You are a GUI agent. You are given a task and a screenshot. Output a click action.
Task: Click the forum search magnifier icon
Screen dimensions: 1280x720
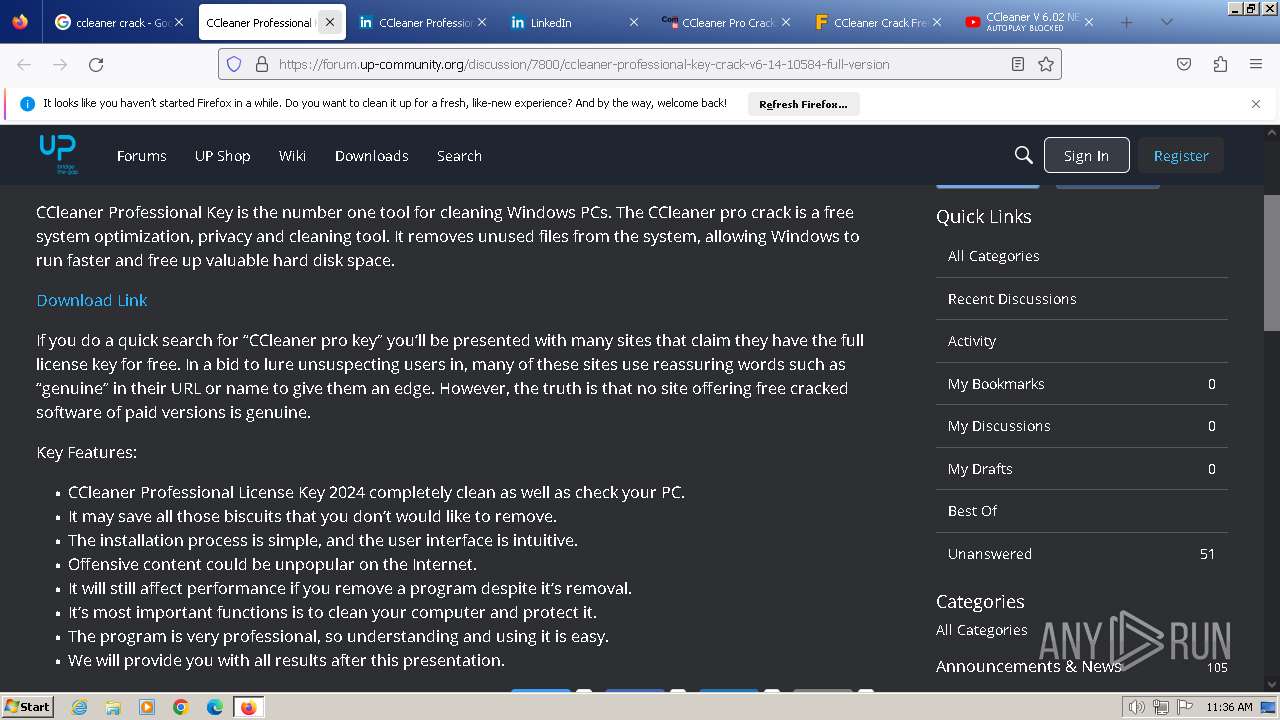1023,155
